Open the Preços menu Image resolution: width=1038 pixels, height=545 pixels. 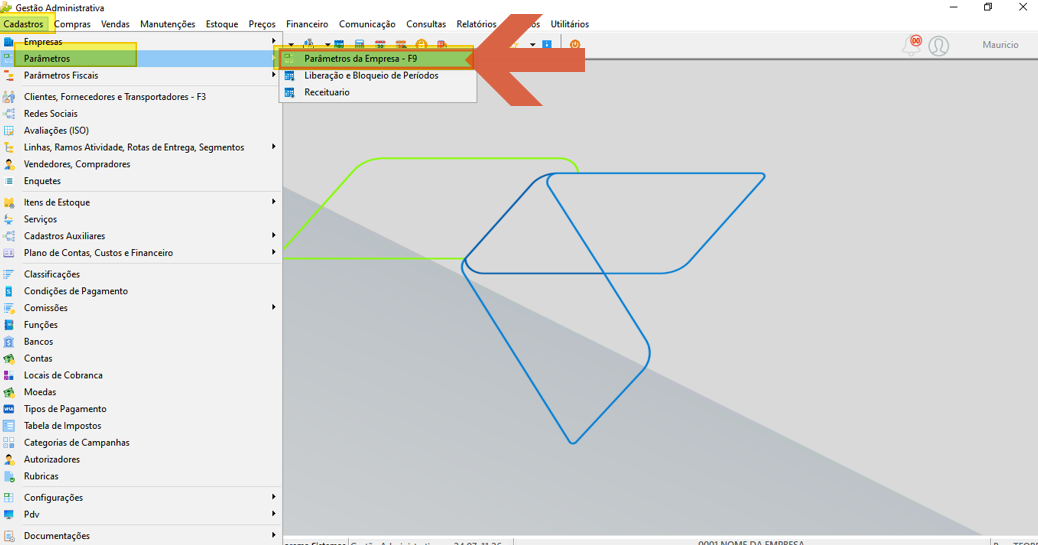coord(262,24)
